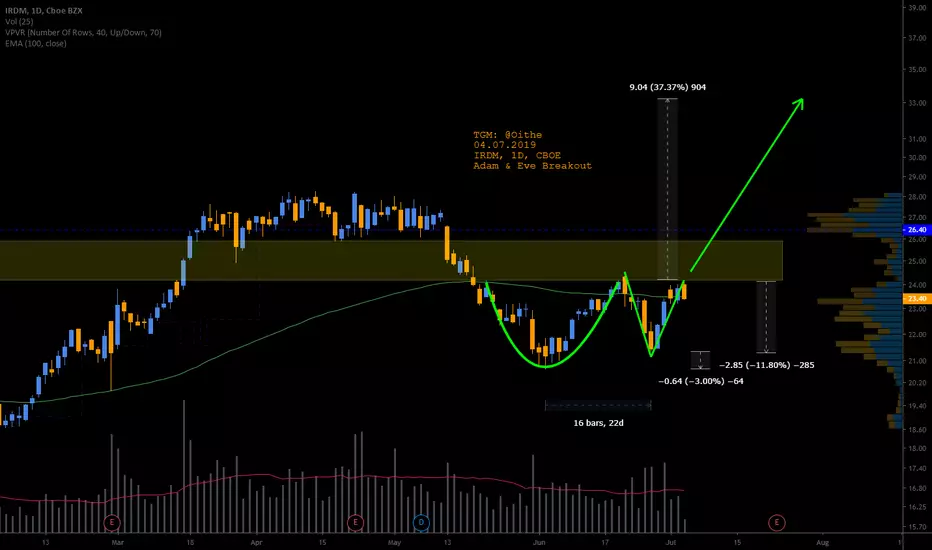The image size is (932, 550).
Task: Click the Apr label on time axis
Action: click(256, 542)
